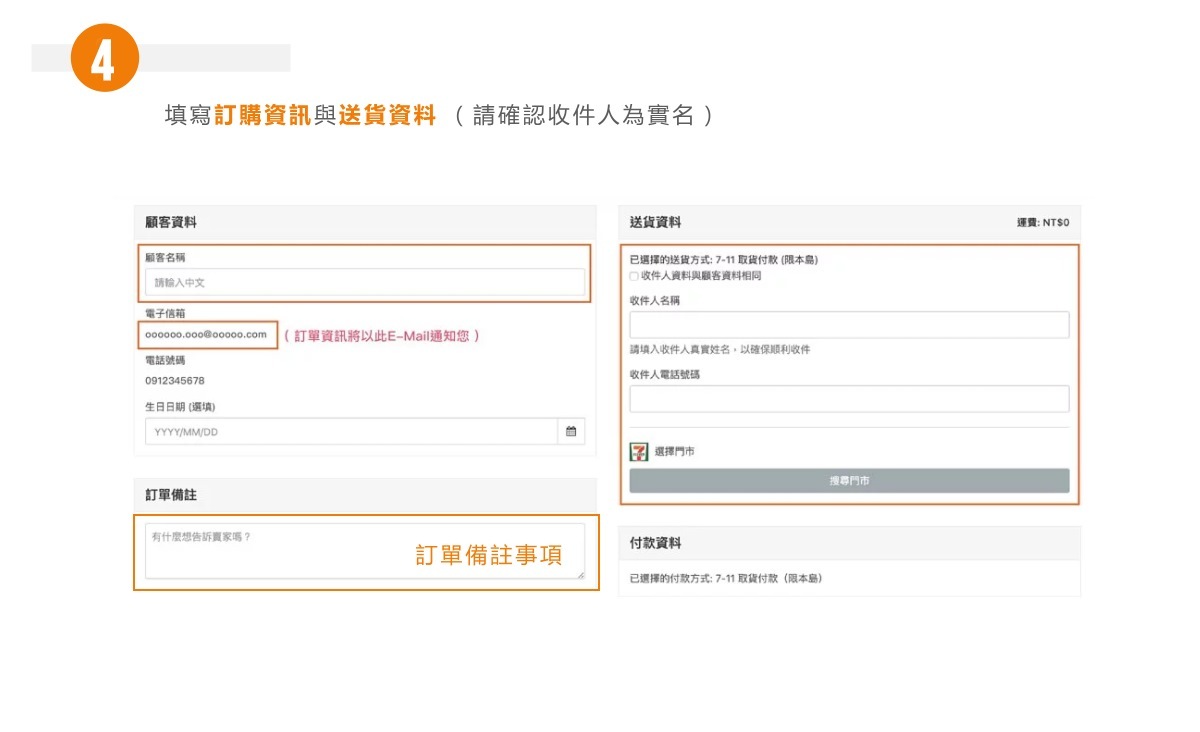Viewport: 1200px width, 732px height.
Task: Click the 搜尋門市 button
Action: pos(849,481)
